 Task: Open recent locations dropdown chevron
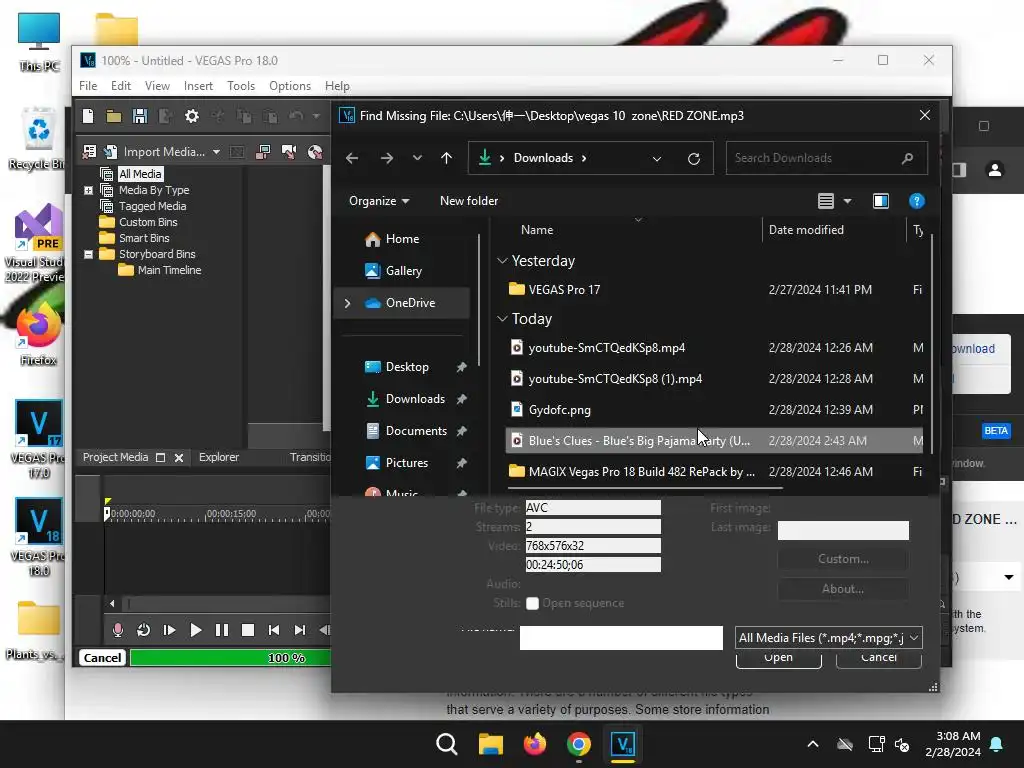coord(417,158)
